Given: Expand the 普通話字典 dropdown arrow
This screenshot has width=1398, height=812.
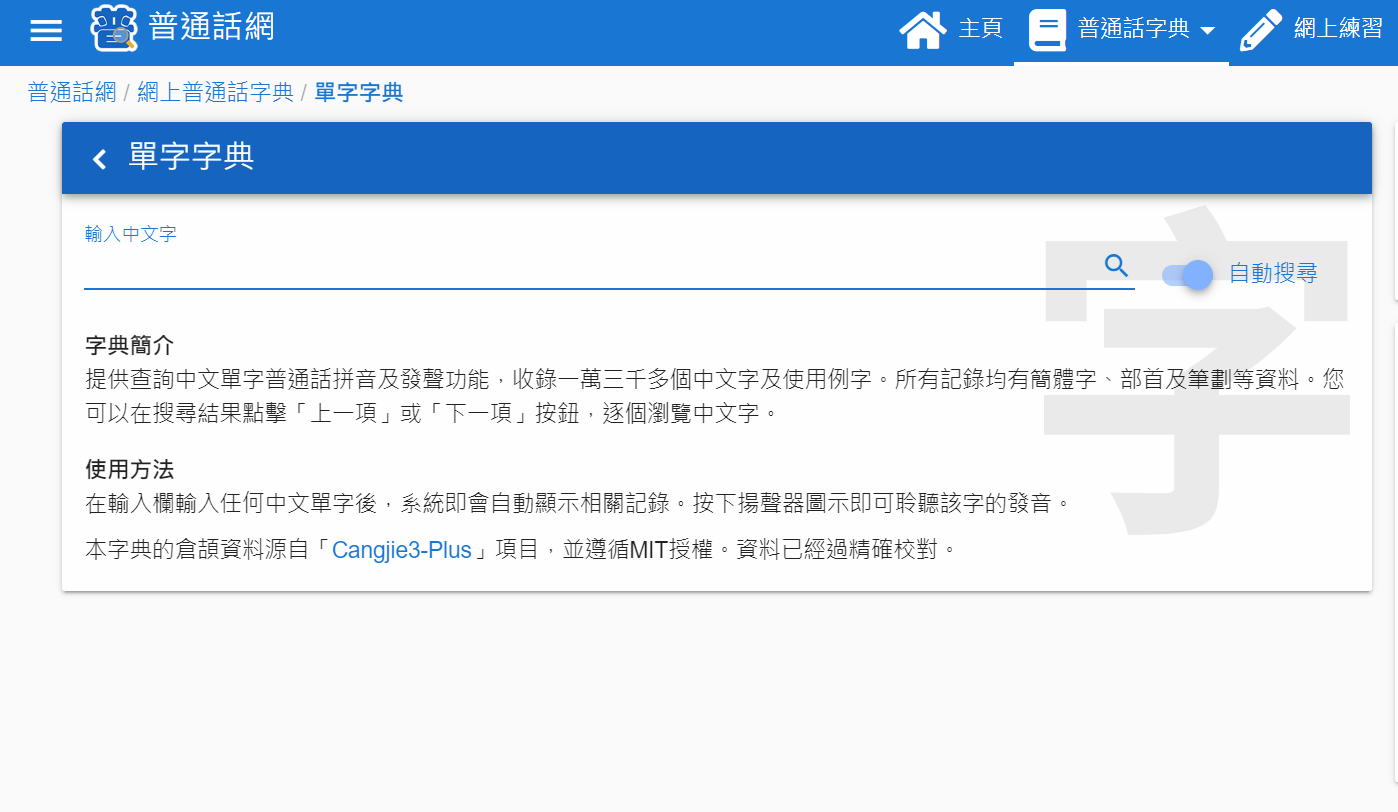Looking at the screenshot, I should click(1207, 30).
